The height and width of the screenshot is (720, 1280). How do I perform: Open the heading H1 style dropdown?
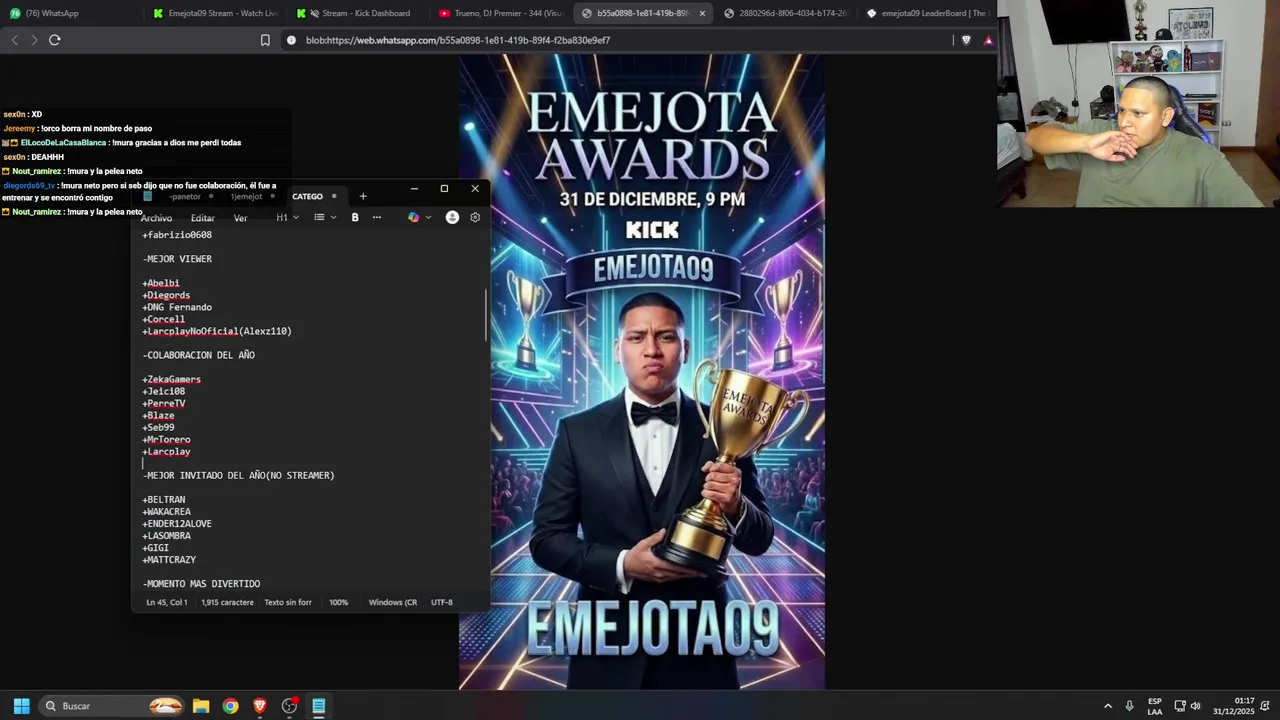288,217
